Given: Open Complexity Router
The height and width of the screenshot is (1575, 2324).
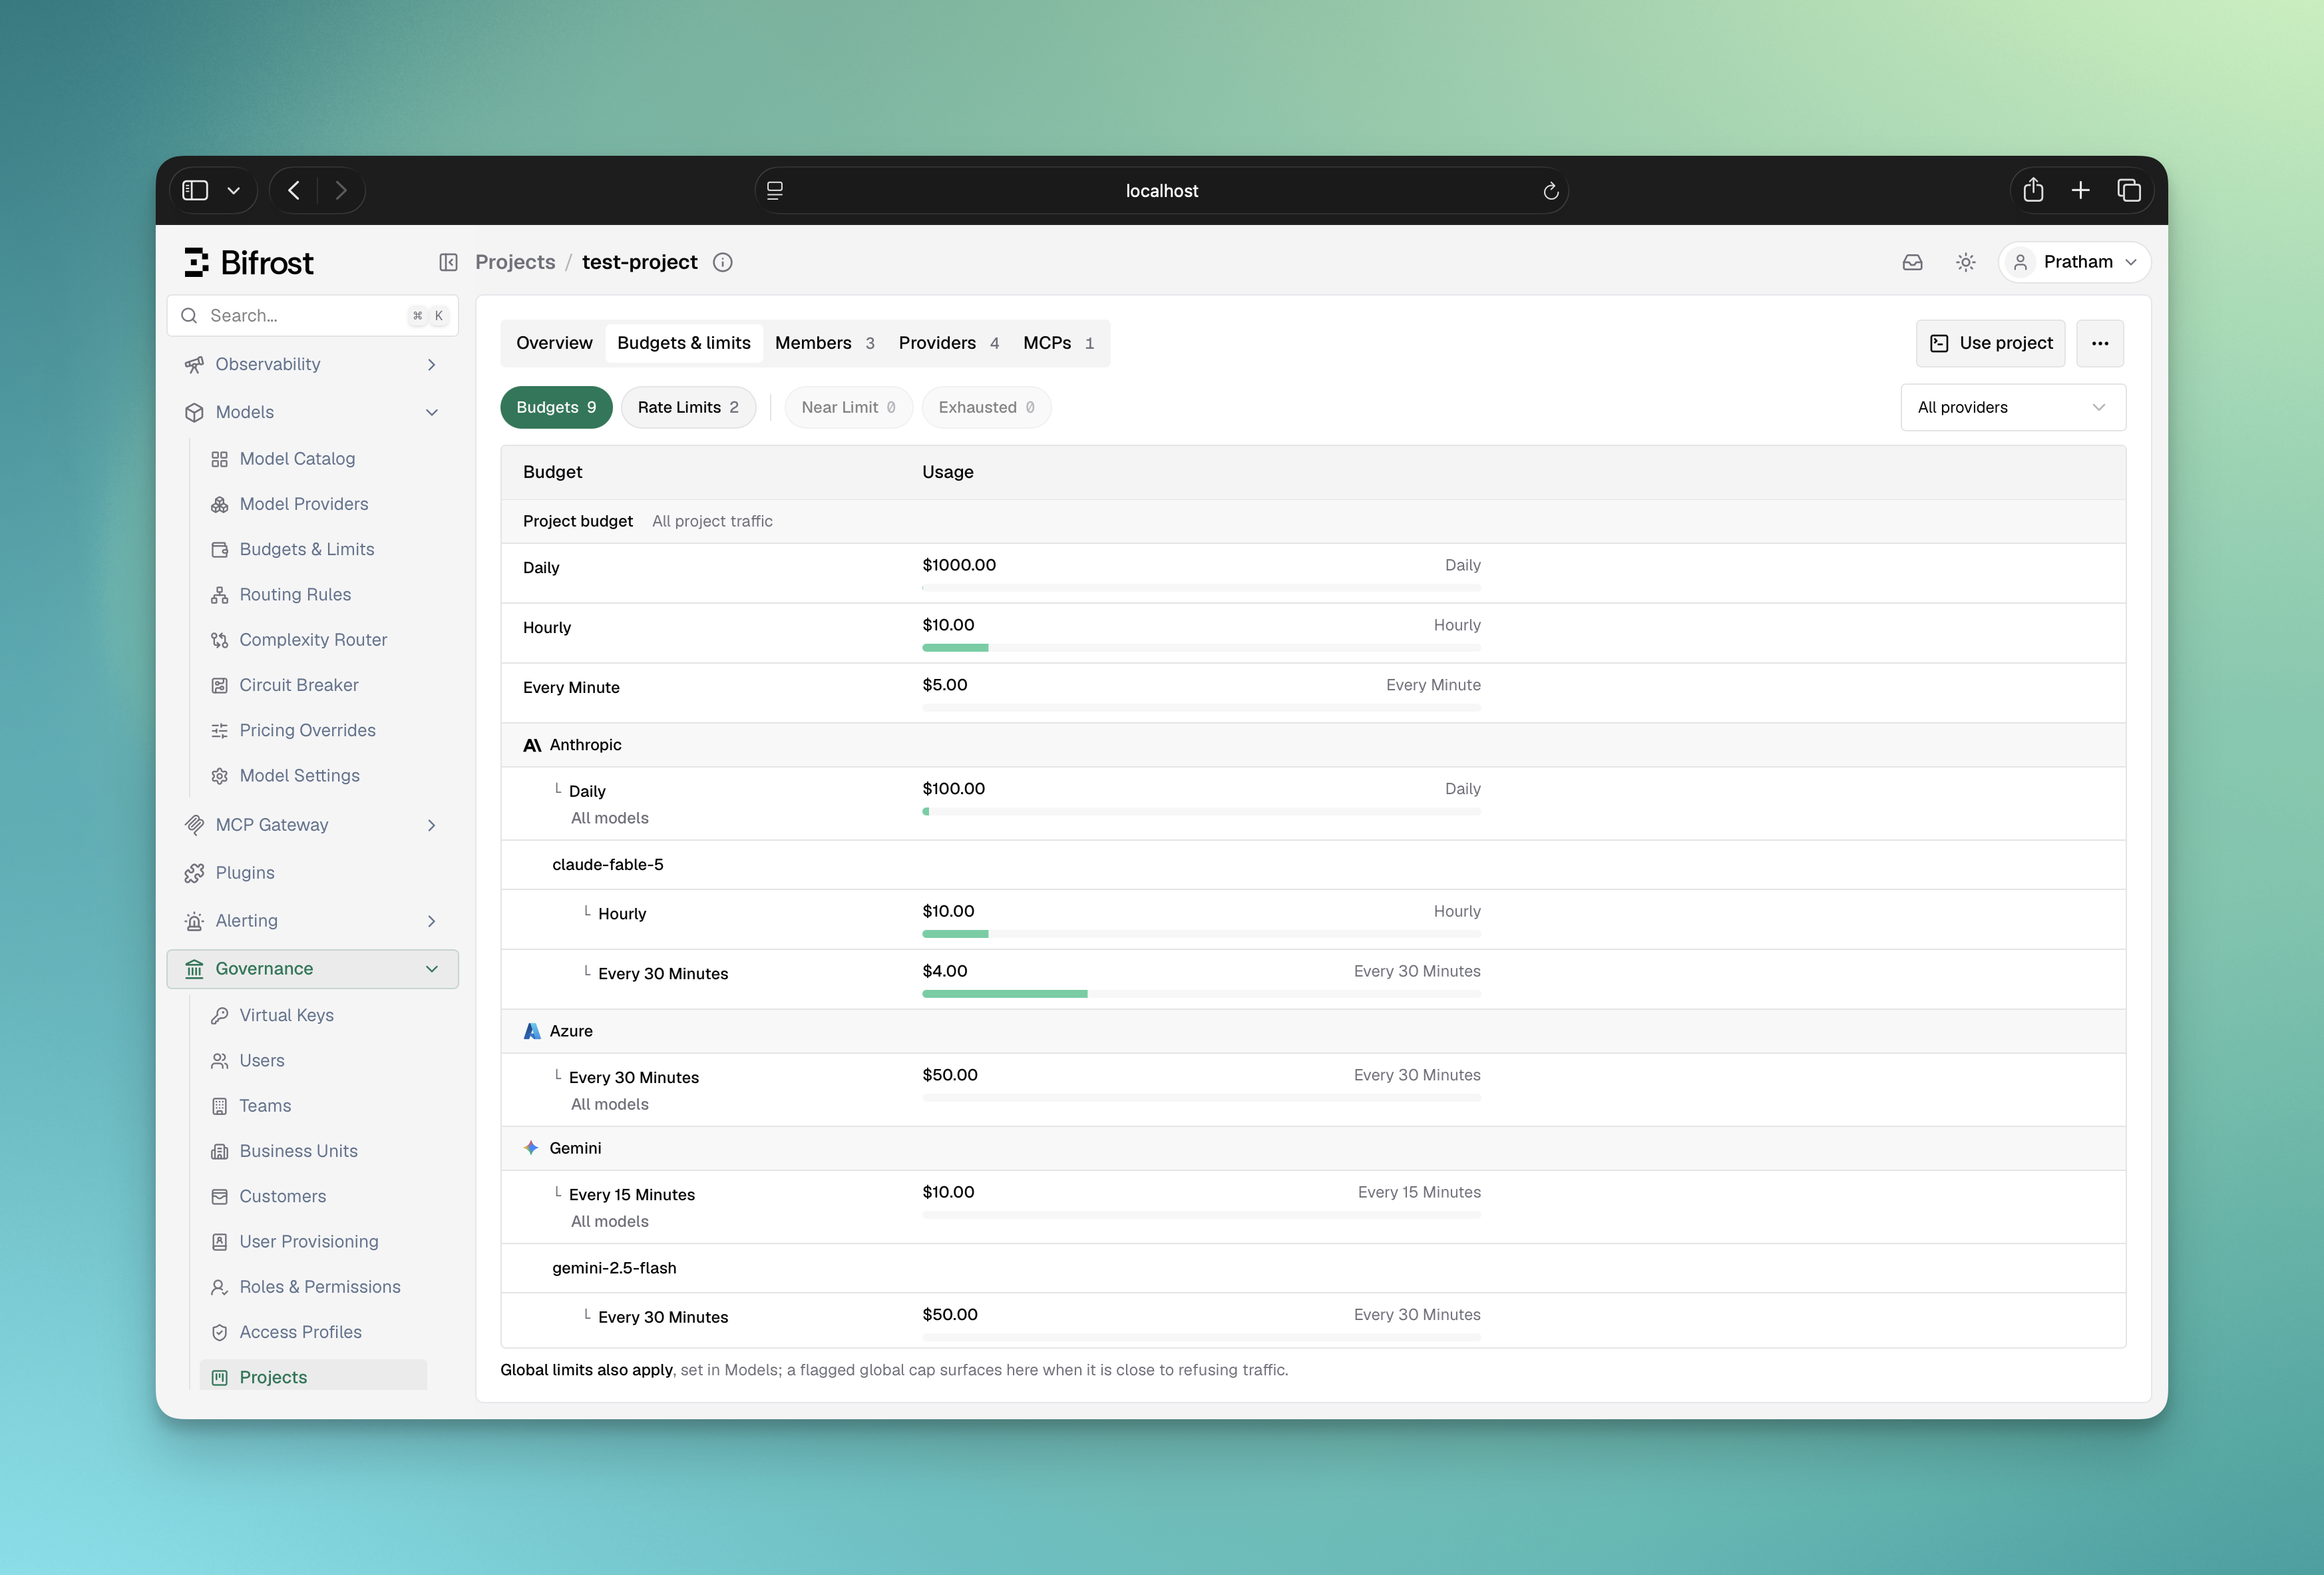Looking at the screenshot, I should 313,639.
